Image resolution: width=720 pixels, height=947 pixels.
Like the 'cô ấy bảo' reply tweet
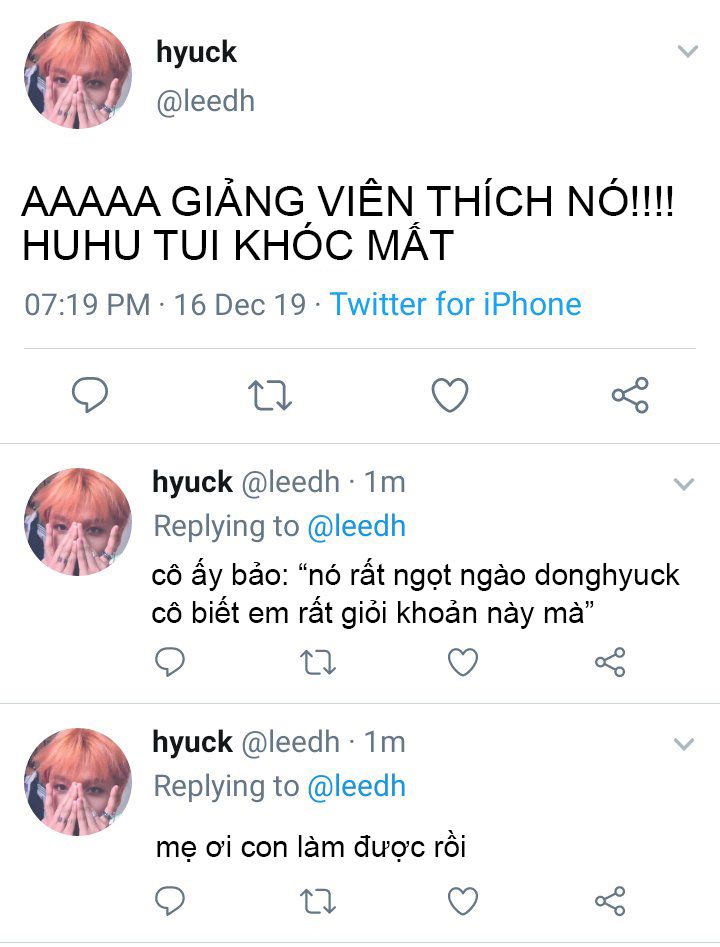463,662
